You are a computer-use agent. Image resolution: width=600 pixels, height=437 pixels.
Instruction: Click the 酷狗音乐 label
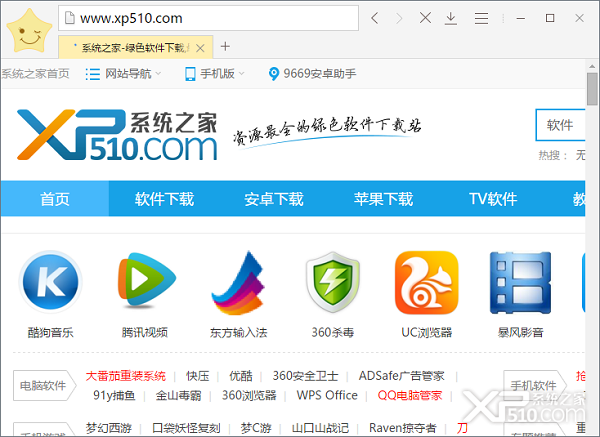(x=51, y=332)
